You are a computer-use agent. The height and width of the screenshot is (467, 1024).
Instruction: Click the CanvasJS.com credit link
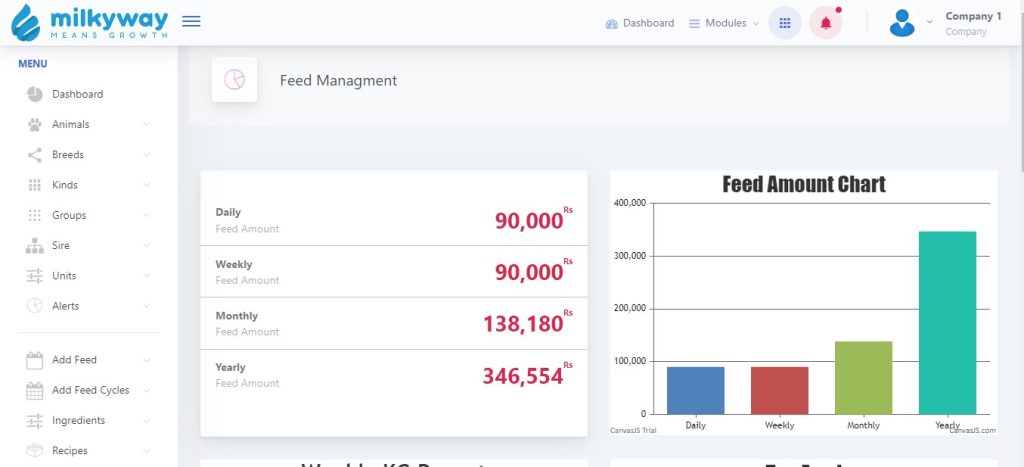click(x=972, y=430)
